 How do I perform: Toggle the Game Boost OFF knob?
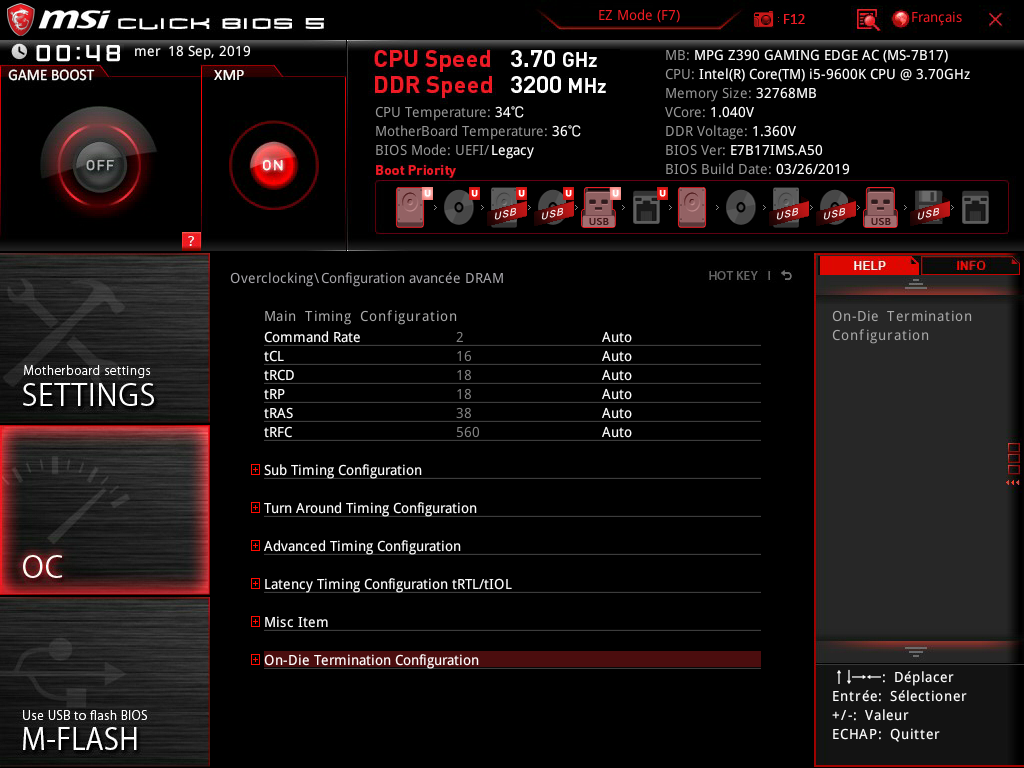click(99, 165)
